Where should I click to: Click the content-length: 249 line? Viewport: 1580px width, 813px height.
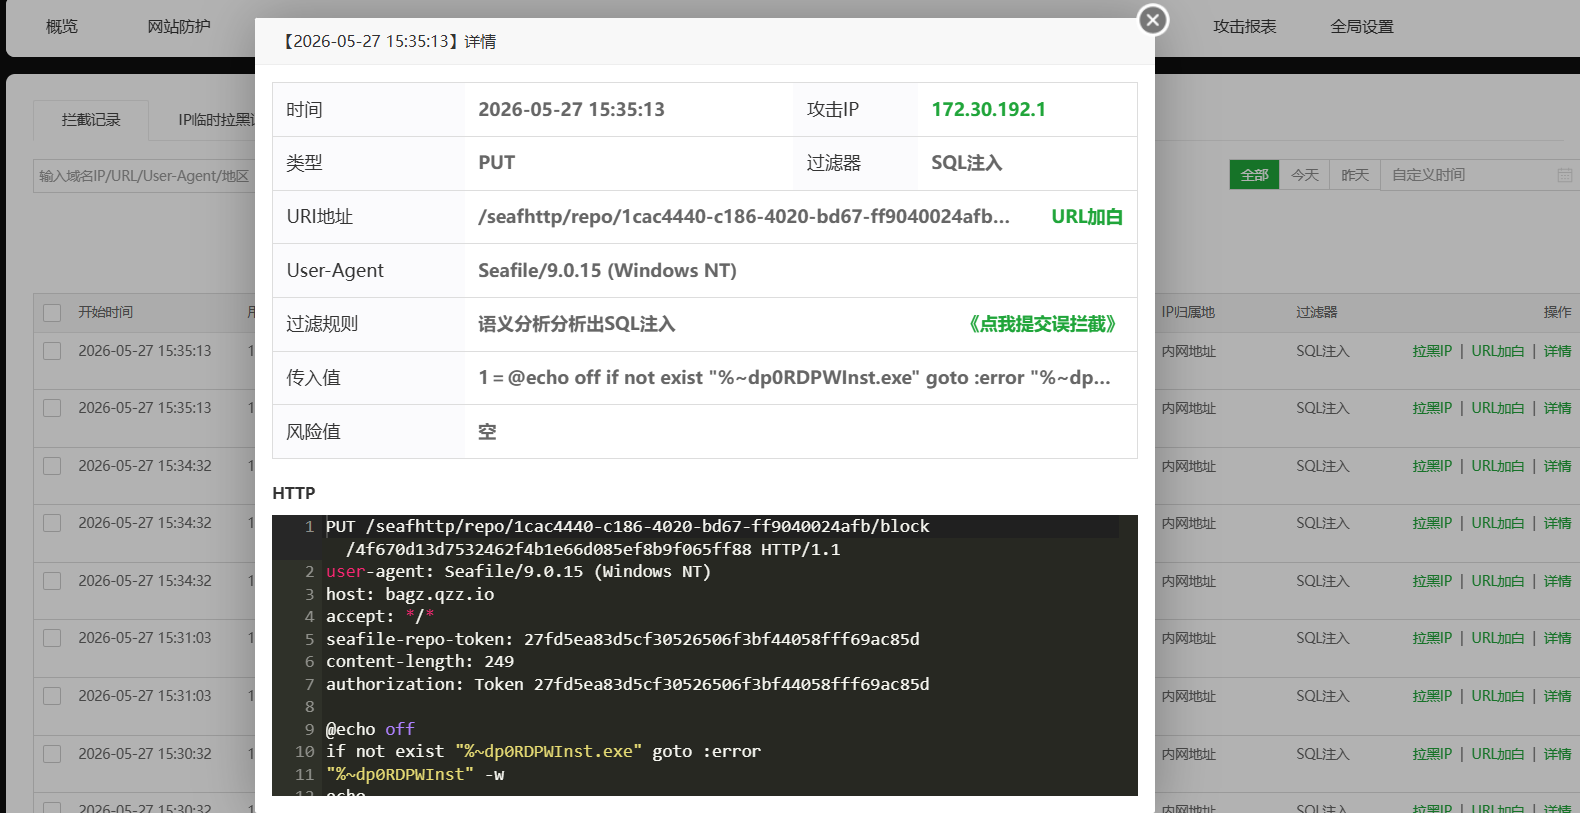pyautogui.click(x=420, y=662)
